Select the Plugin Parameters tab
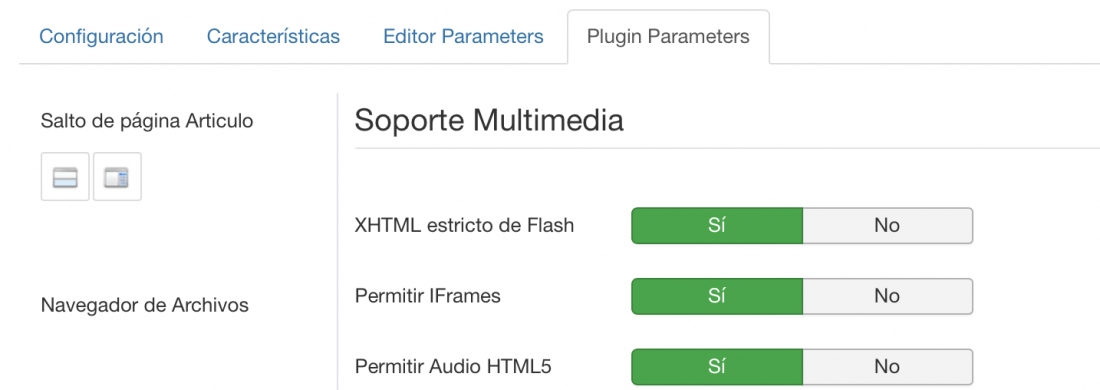Viewport: 1100px width, 390px height. tap(668, 36)
